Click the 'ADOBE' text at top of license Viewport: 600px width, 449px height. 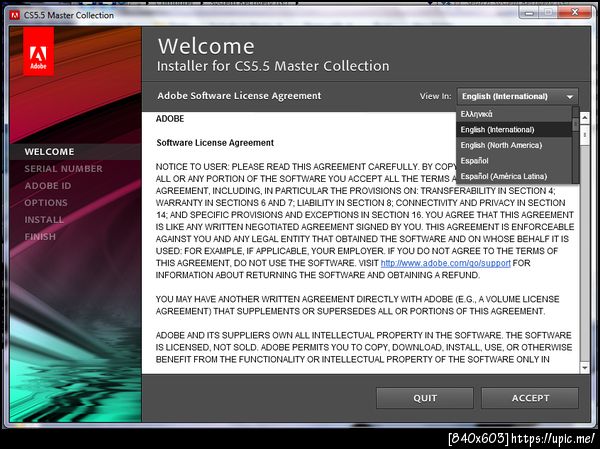coord(170,119)
